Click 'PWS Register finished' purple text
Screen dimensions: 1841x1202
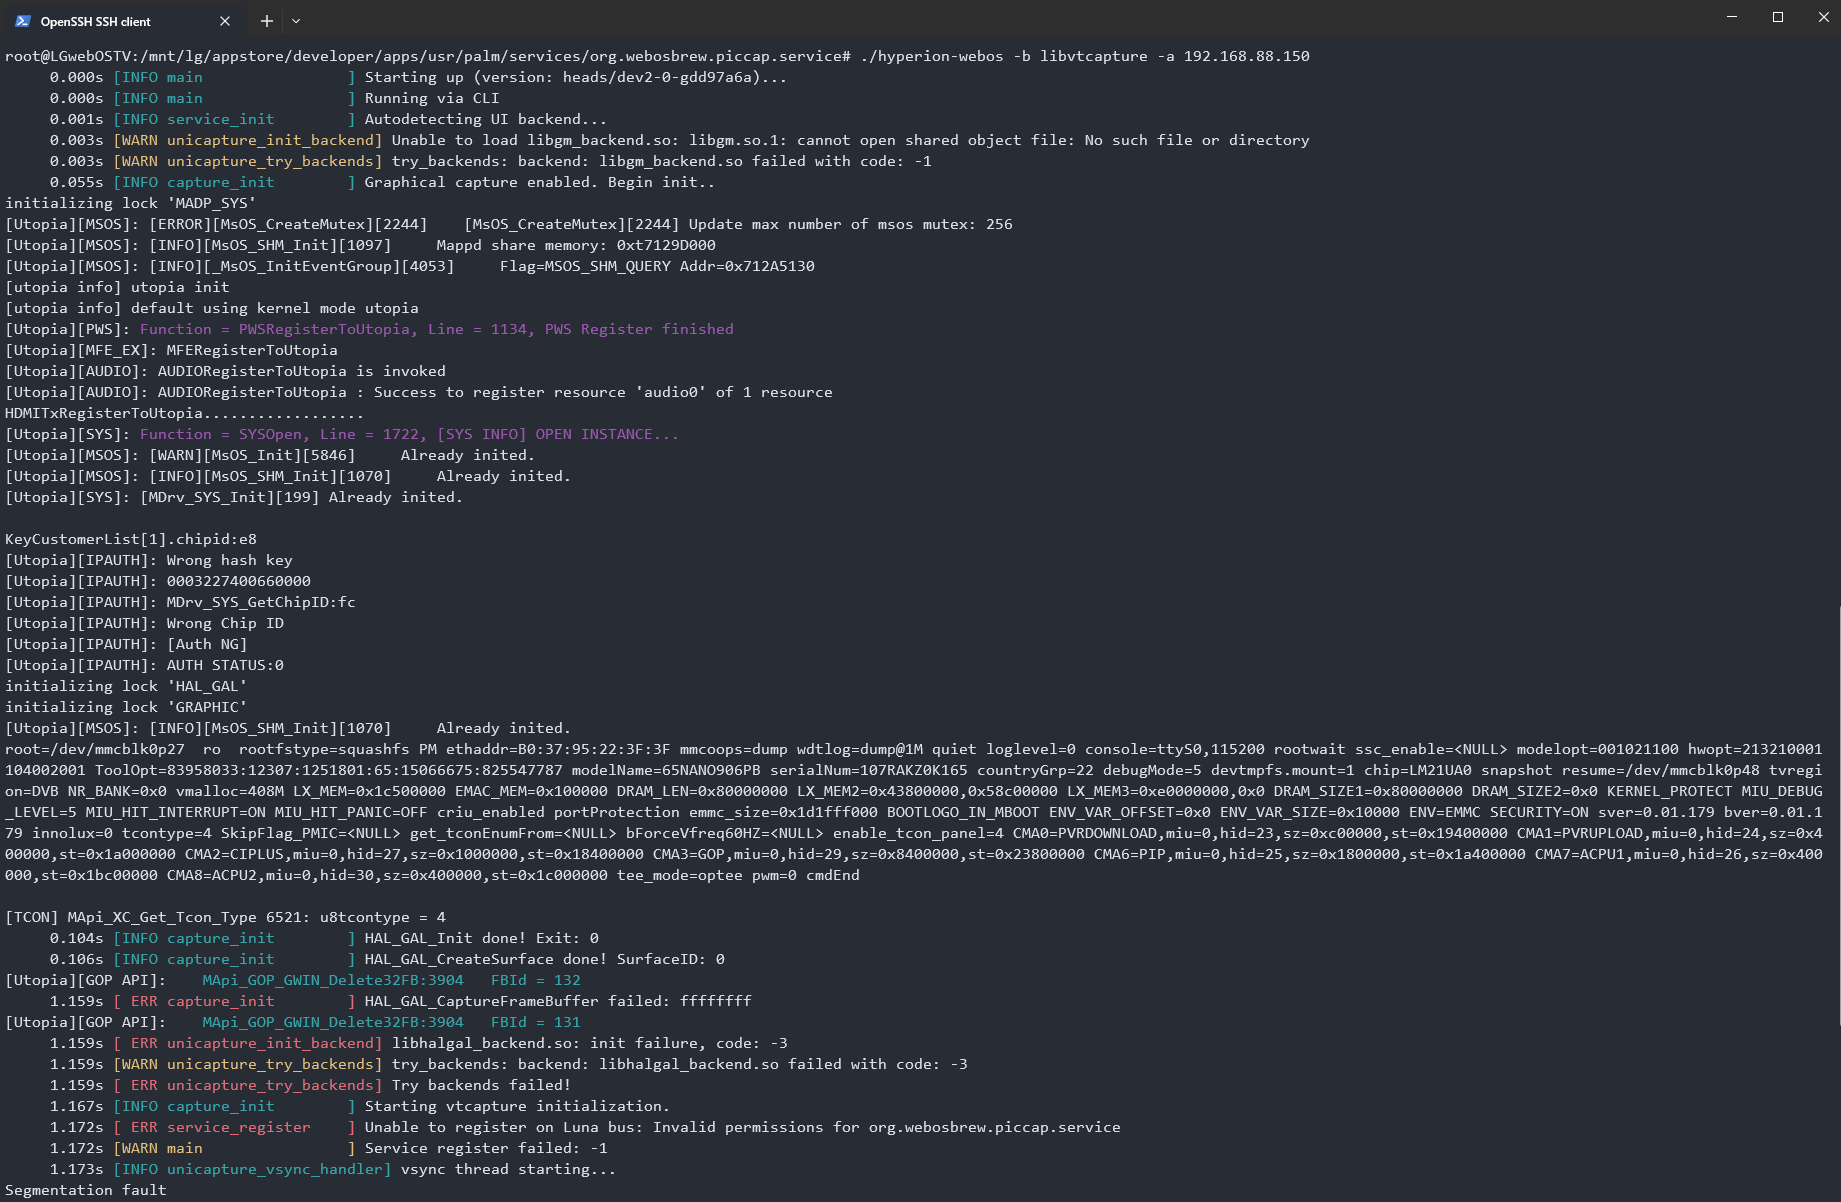point(639,329)
